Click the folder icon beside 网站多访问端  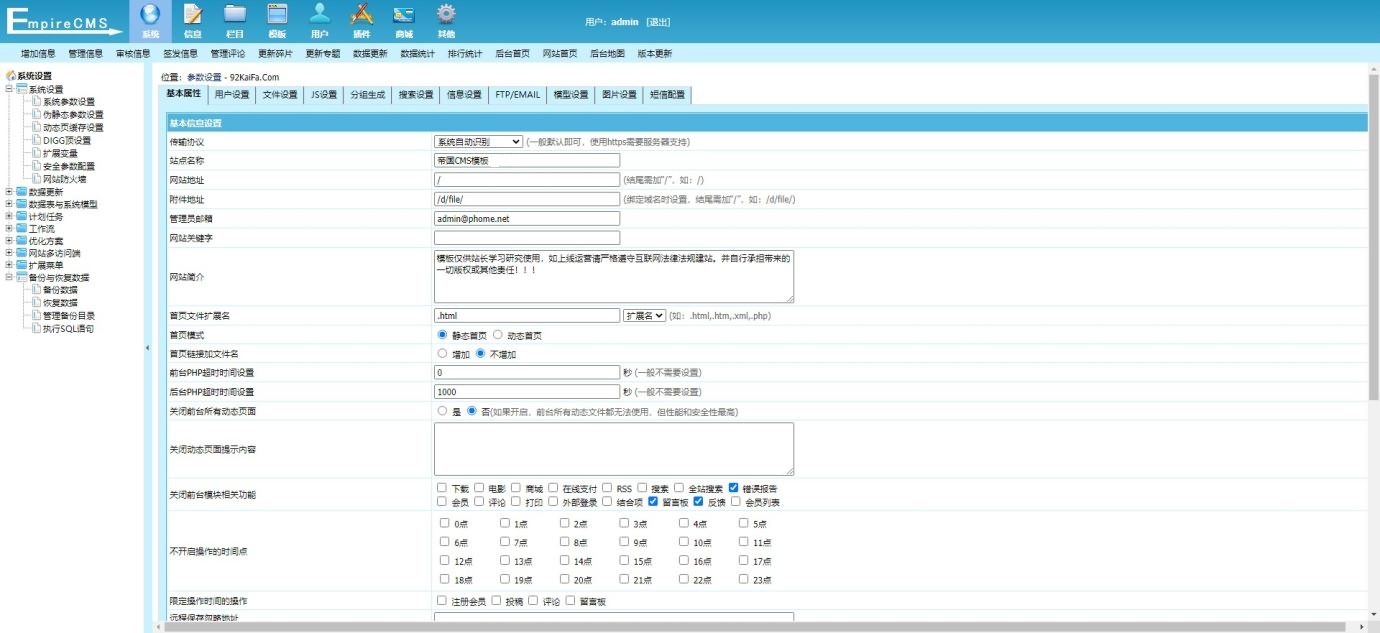22,253
